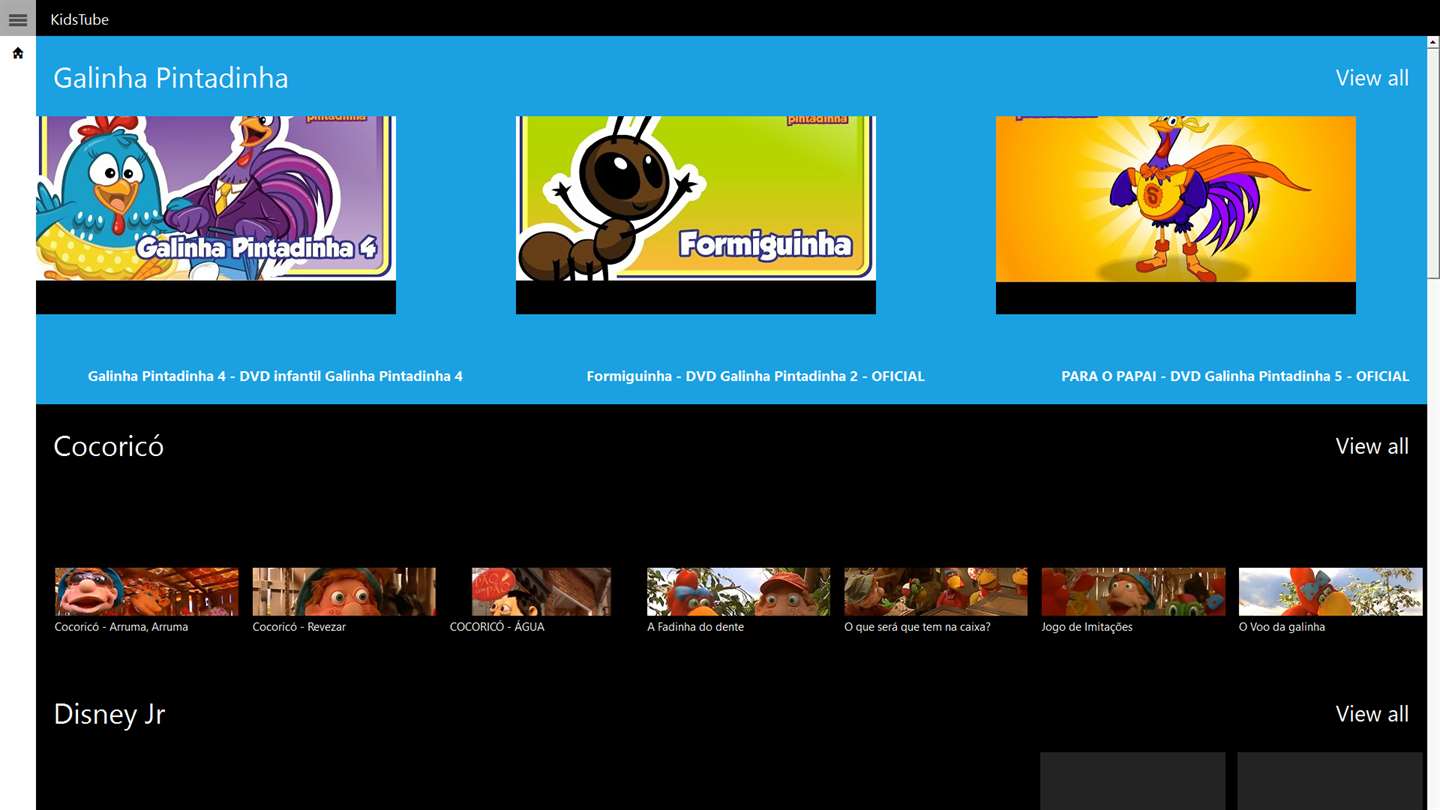Open Formiguinha video thumbnail
Viewport: 1440px width, 810px height.
[x=696, y=215]
